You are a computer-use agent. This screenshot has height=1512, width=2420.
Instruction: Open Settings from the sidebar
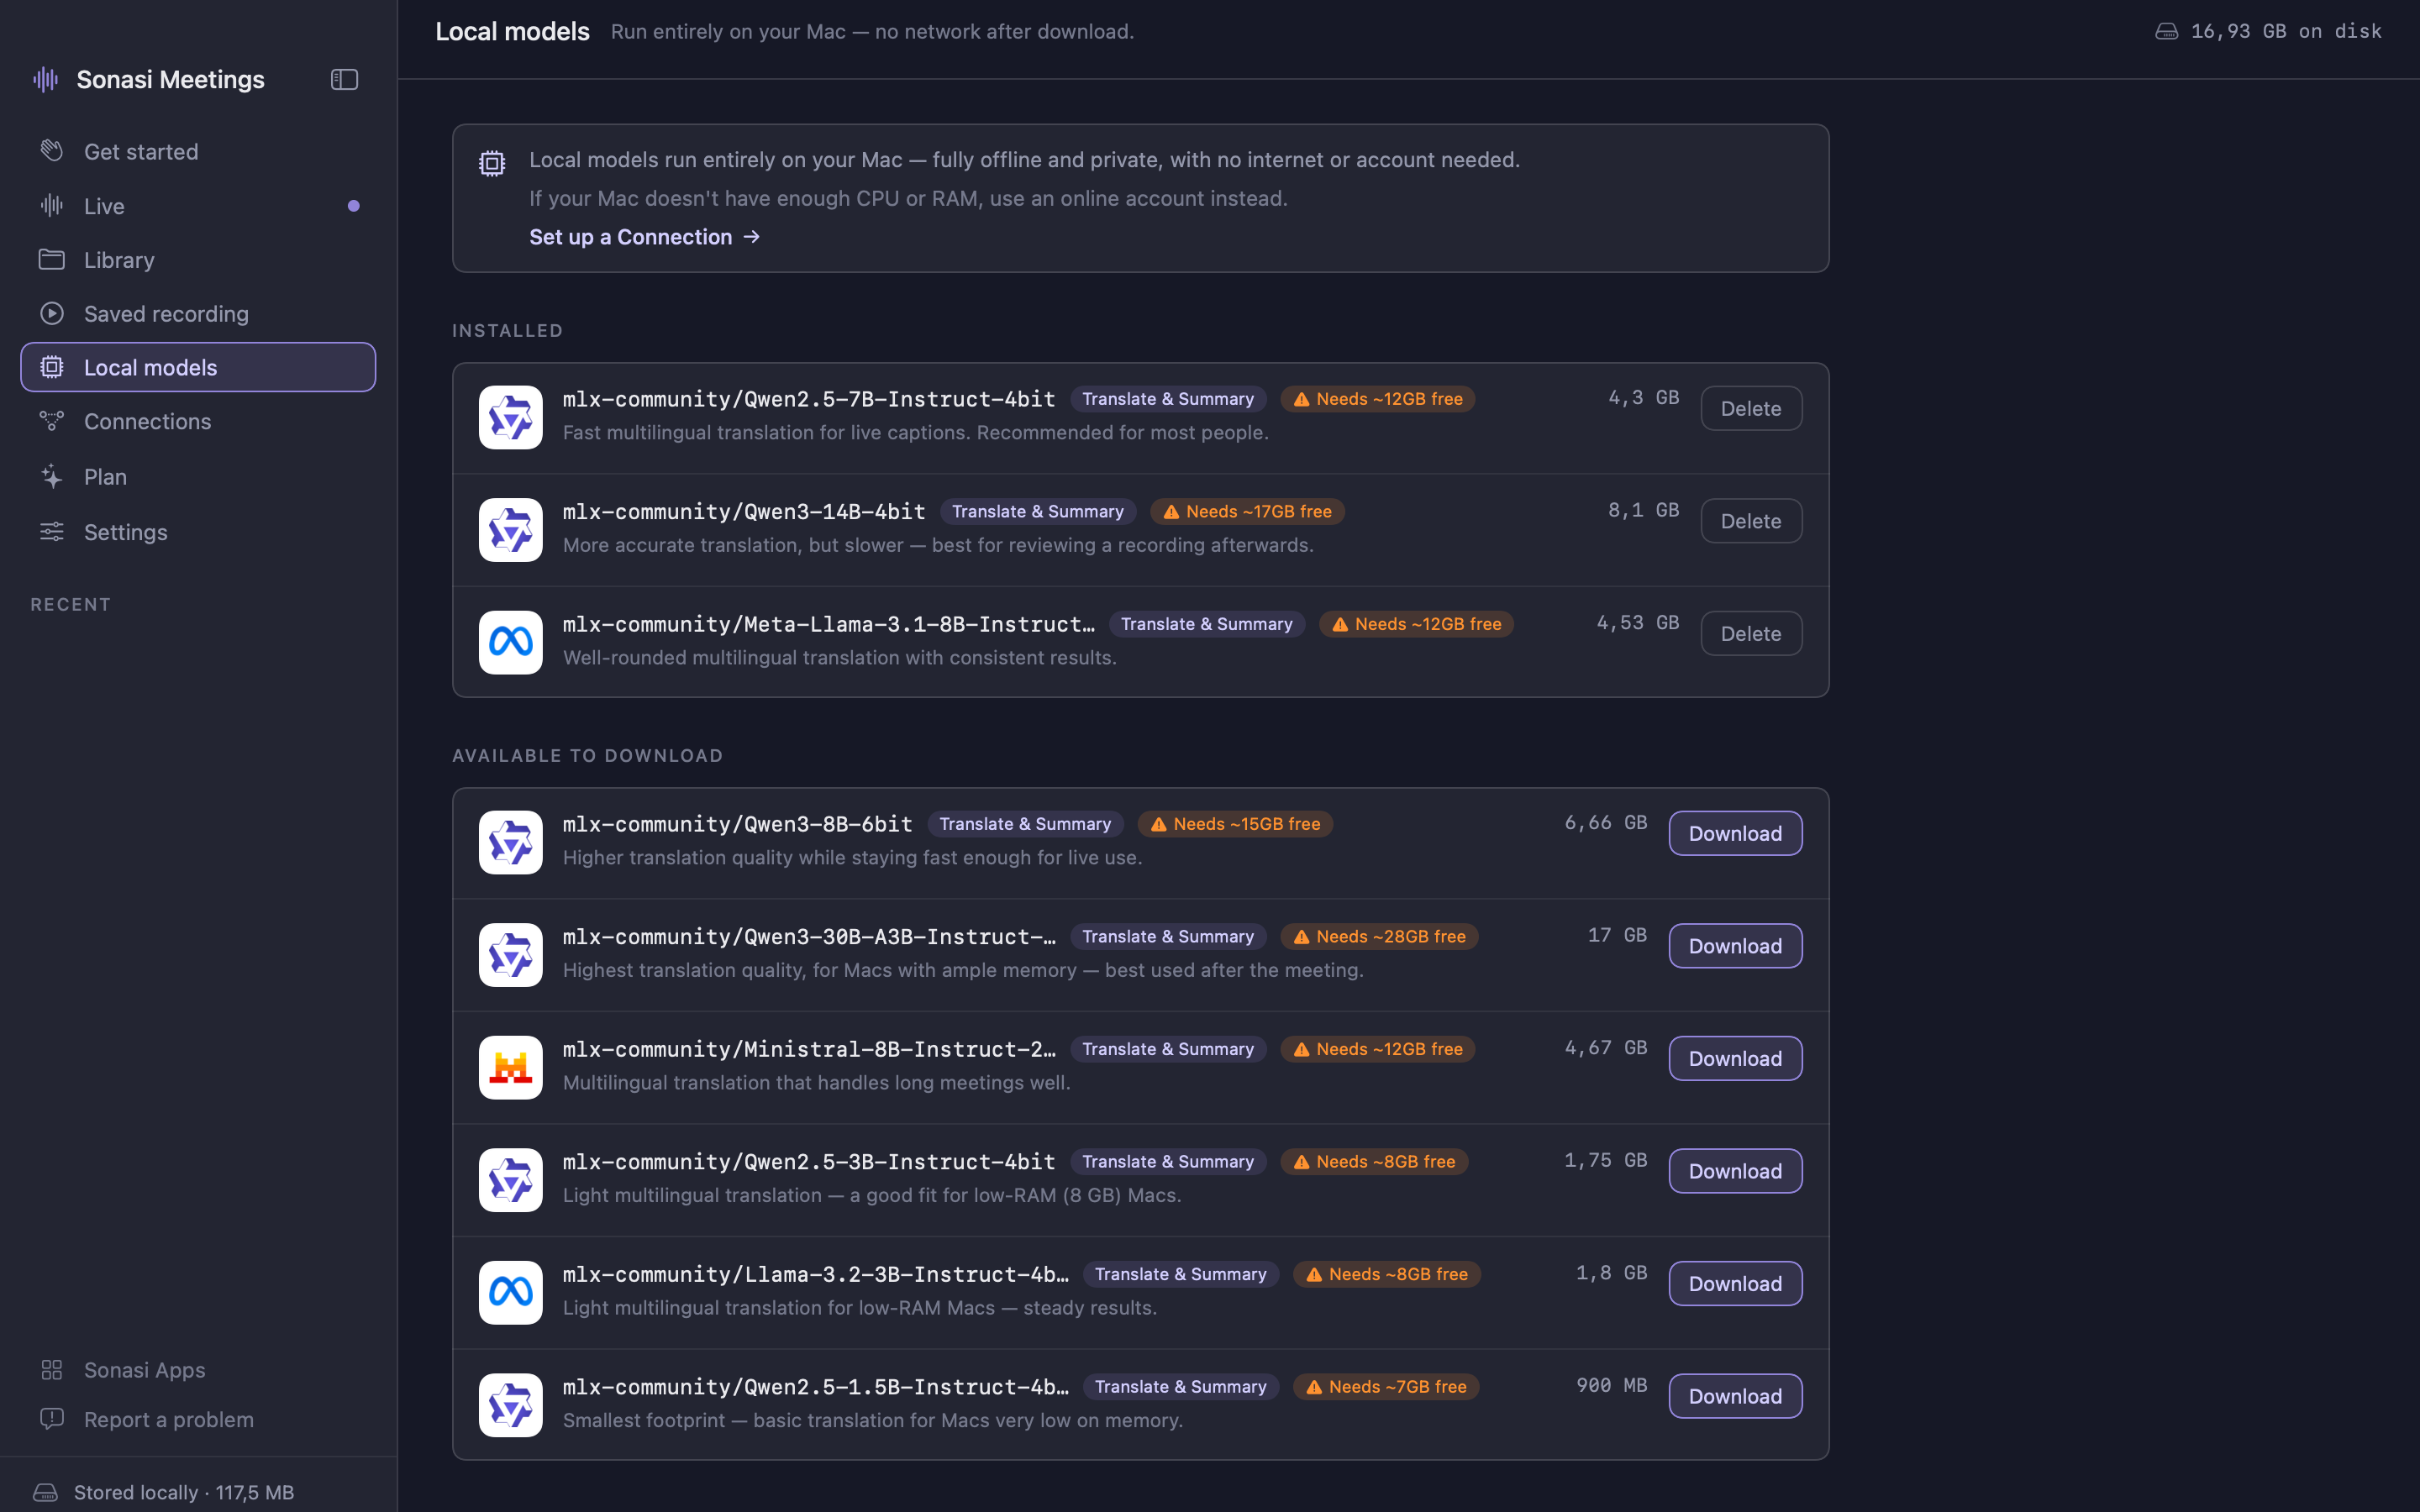[198, 532]
